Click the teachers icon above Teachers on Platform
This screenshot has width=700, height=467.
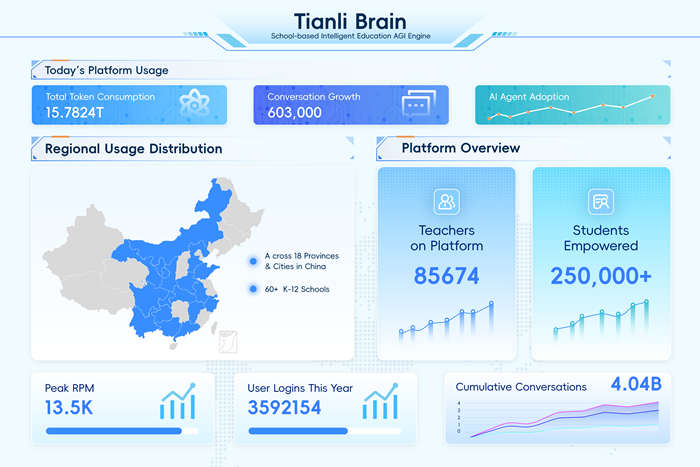tap(446, 201)
